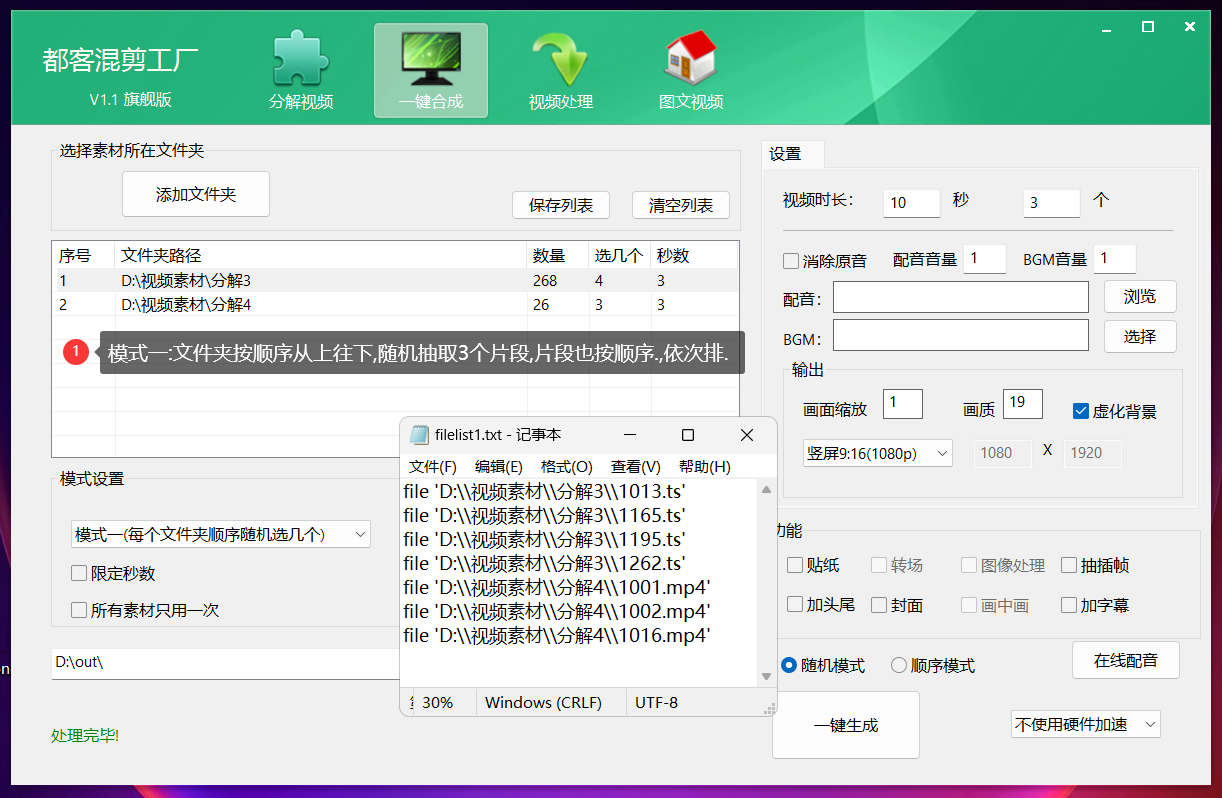Click the 配音音量 input field
The image size is (1222, 798).
click(x=985, y=259)
